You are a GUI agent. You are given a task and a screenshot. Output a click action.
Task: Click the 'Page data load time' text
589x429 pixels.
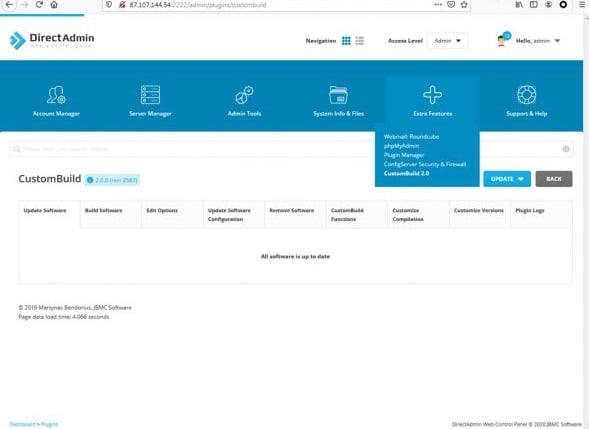tap(64, 317)
